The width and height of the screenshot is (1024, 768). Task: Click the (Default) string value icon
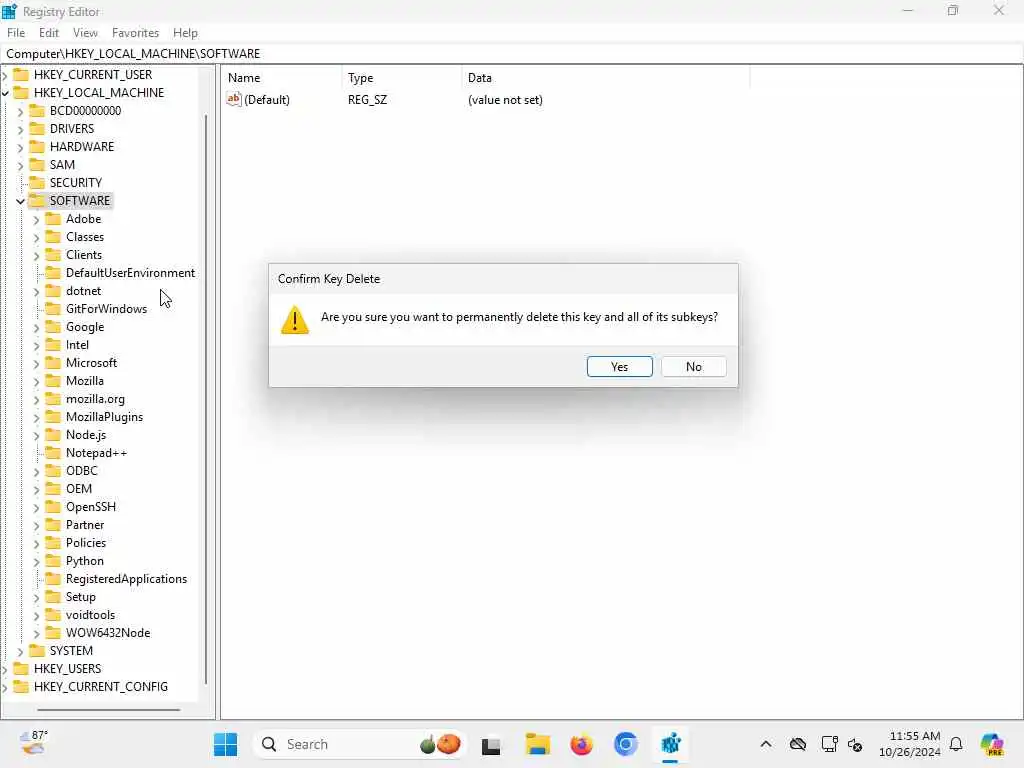pos(234,99)
